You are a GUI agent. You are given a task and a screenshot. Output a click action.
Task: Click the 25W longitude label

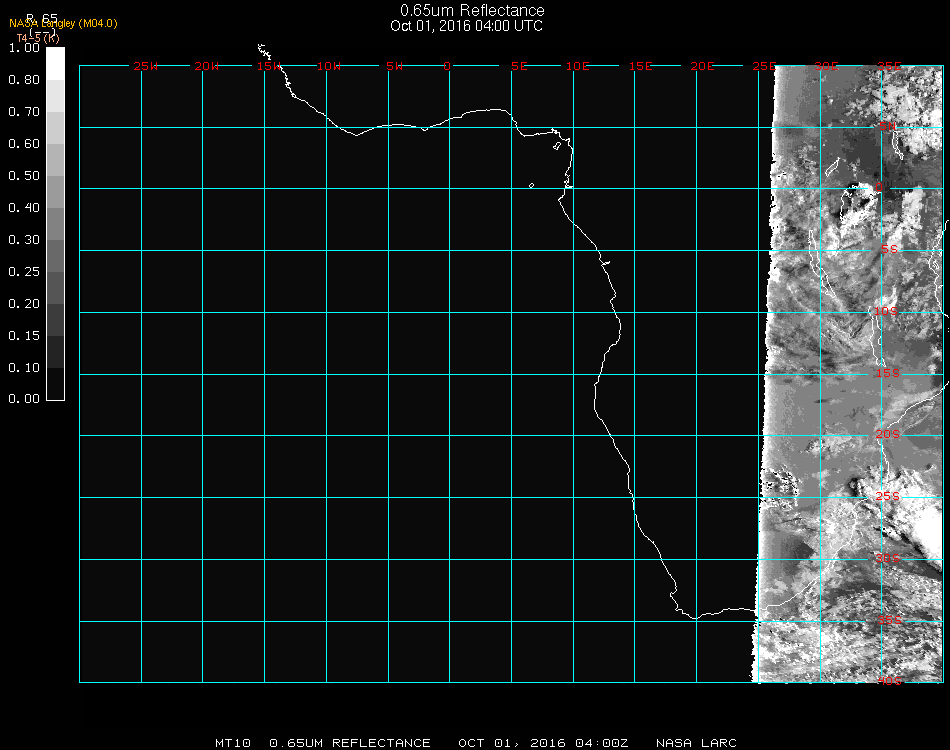pos(146,67)
